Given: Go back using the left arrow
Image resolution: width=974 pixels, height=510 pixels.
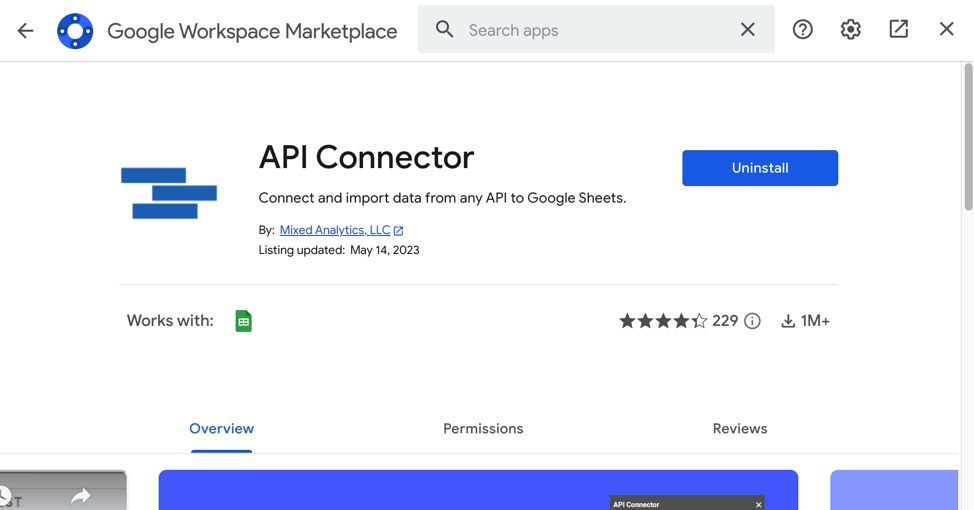Looking at the screenshot, I should tap(25, 30).
